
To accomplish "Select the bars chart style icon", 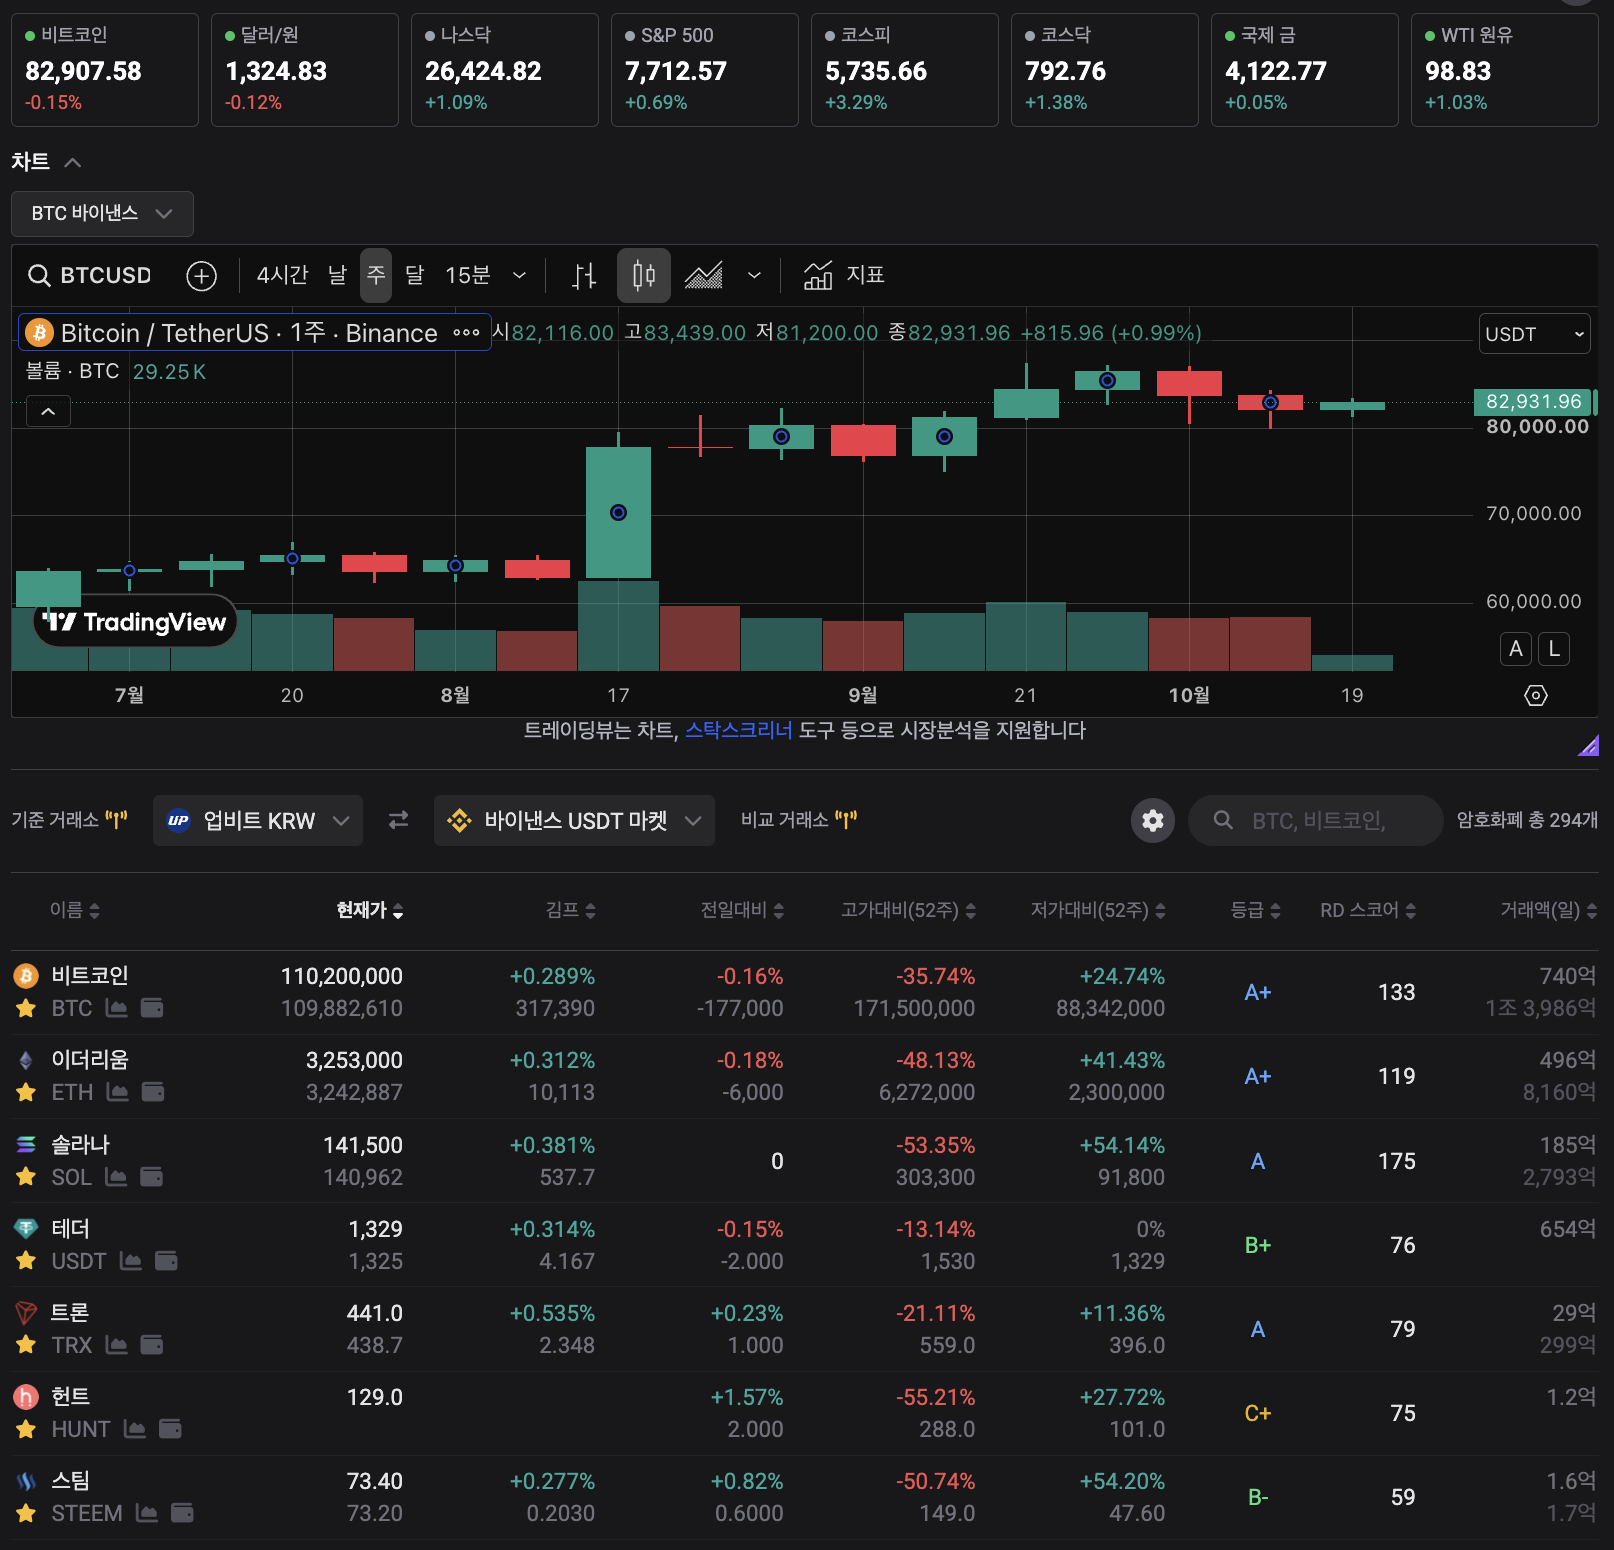I will point(585,275).
